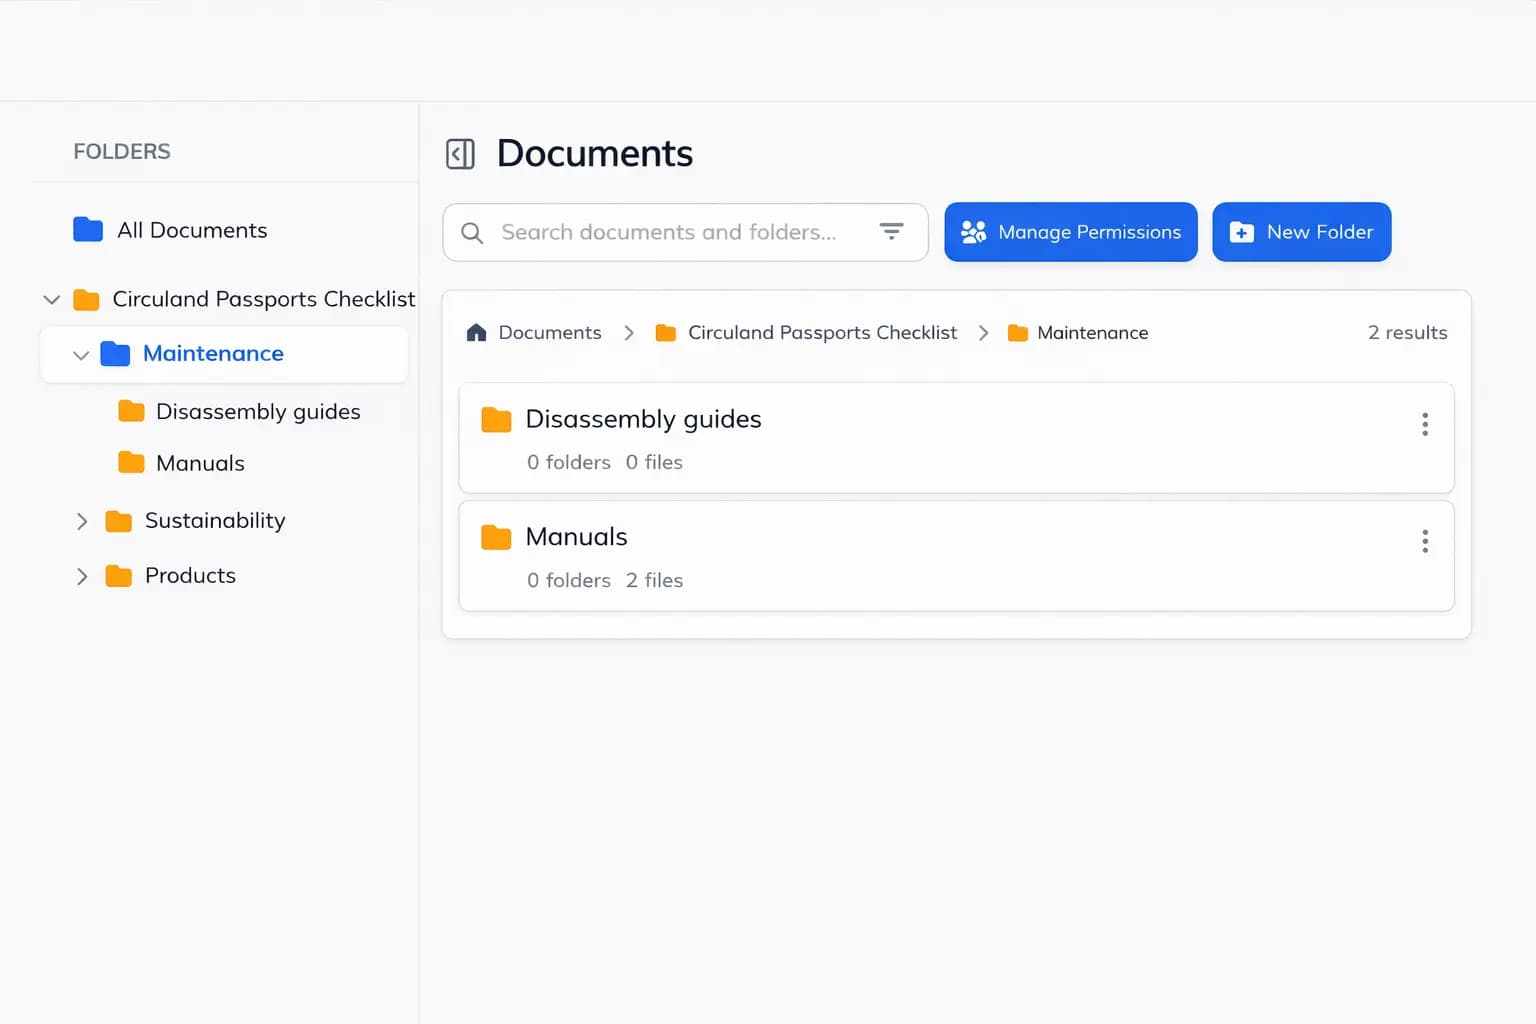Collapse the sidebar panel icon beside Documents
This screenshot has width=1536, height=1024.
point(460,154)
